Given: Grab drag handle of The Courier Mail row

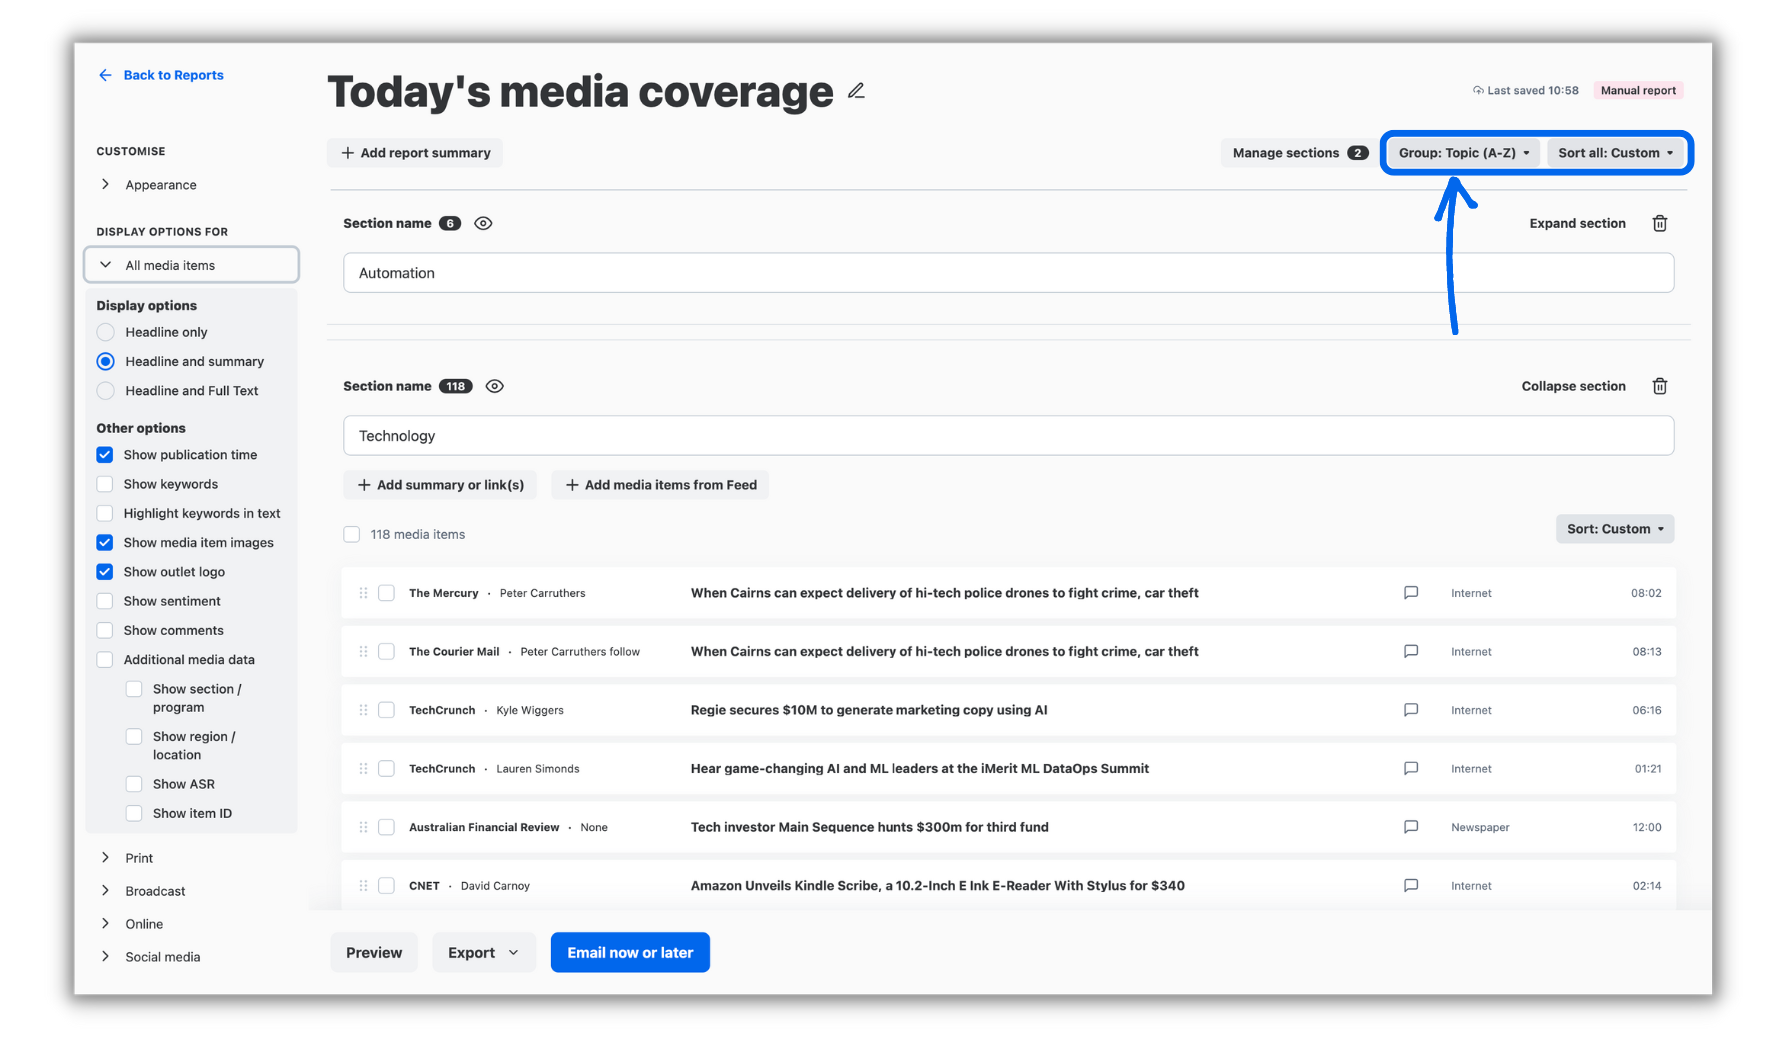Looking at the screenshot, I should pyautogui.click(x=363, y=651).
